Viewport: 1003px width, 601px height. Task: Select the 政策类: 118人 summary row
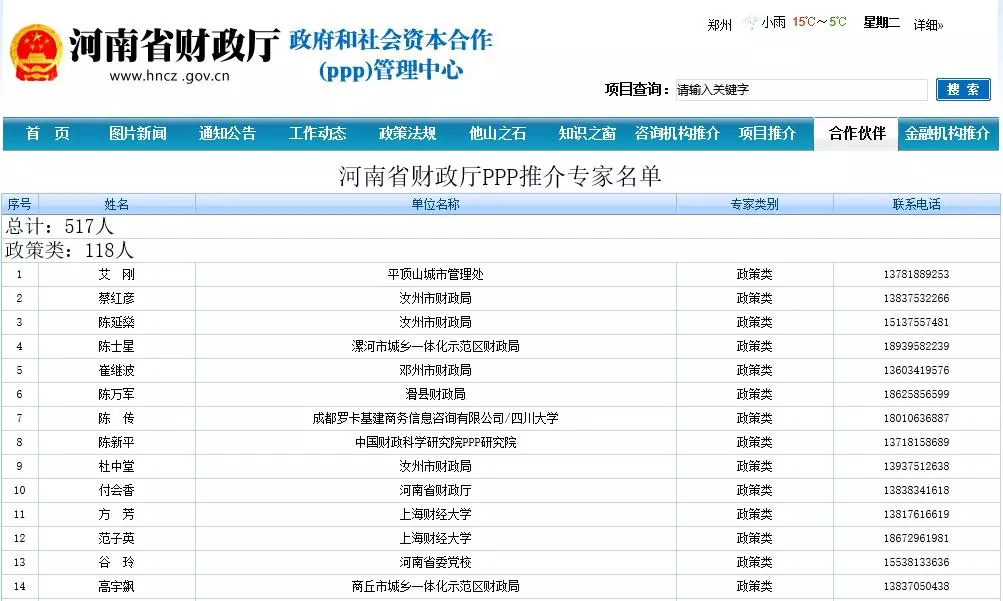pos(501,250)
